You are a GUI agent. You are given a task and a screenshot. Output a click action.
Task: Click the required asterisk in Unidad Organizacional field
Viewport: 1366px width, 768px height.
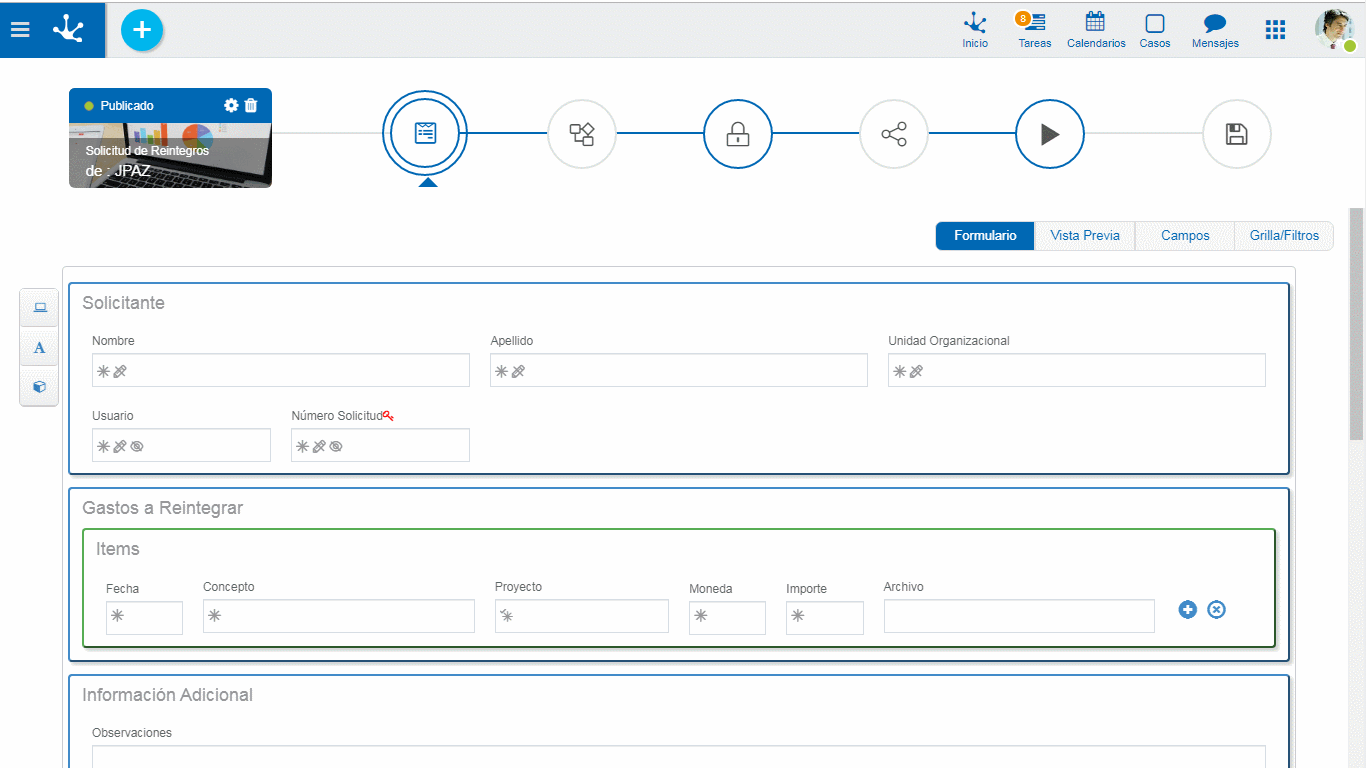tap(899, 371)
